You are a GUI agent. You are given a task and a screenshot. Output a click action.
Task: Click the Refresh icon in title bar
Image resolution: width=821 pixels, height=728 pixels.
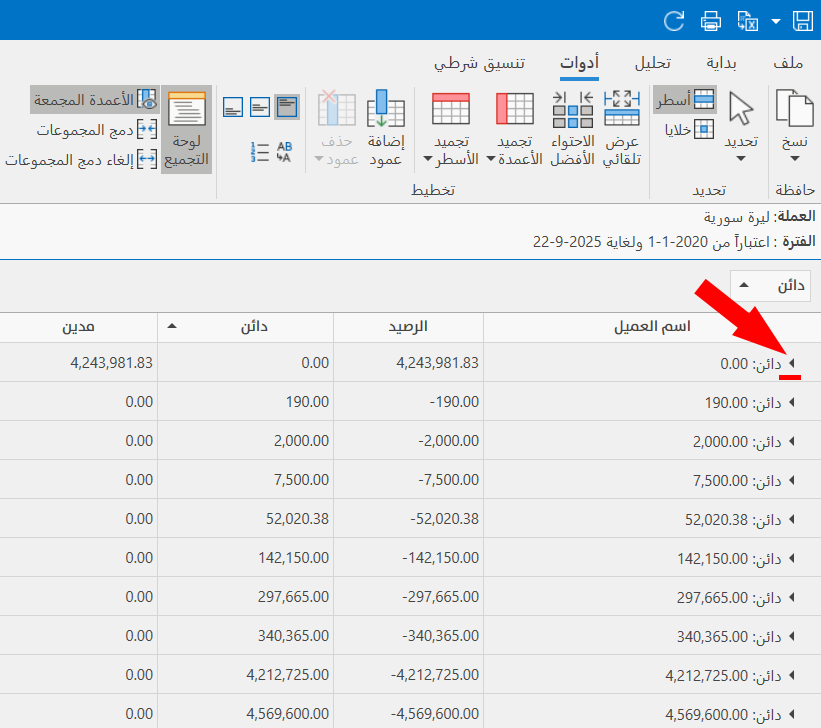click(675, 20)
